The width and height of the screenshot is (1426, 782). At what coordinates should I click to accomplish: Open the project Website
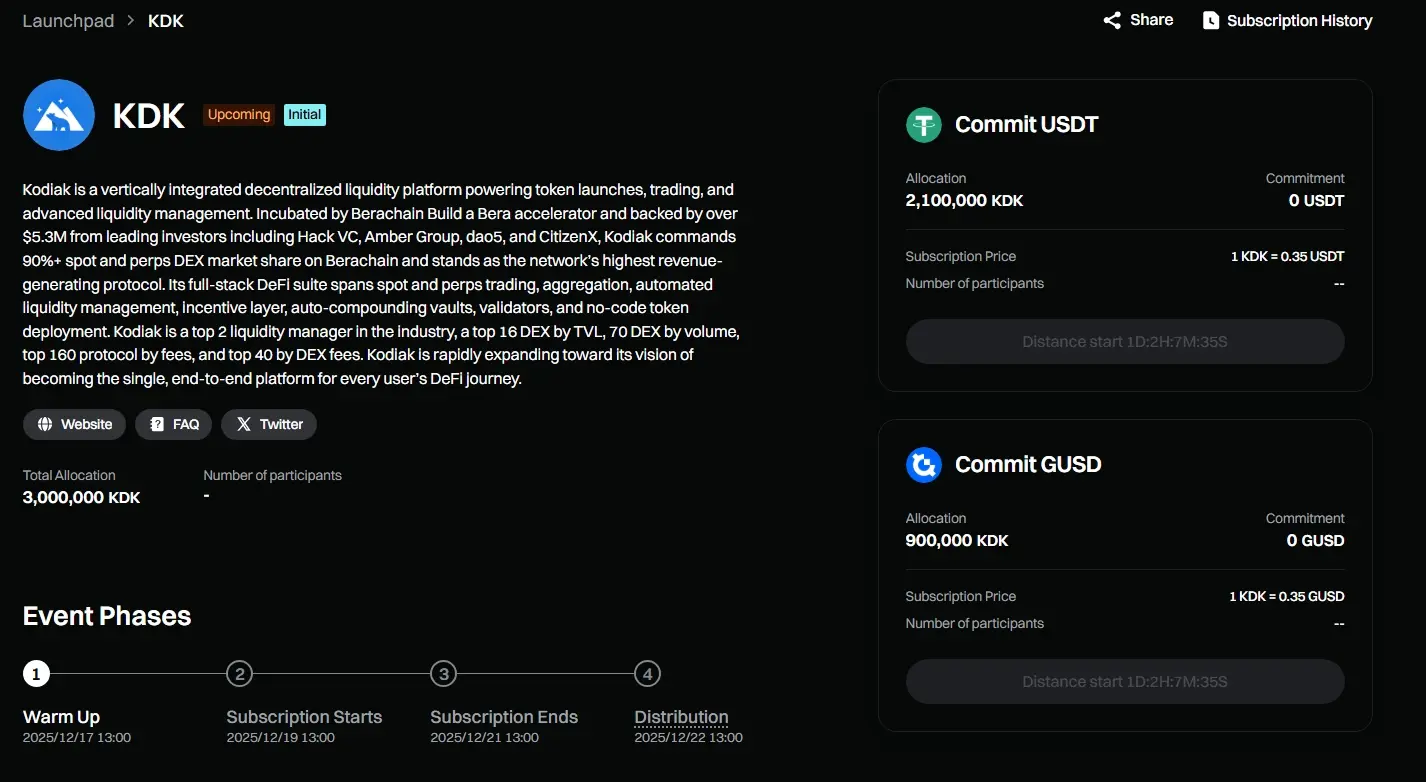coord(75,424)
